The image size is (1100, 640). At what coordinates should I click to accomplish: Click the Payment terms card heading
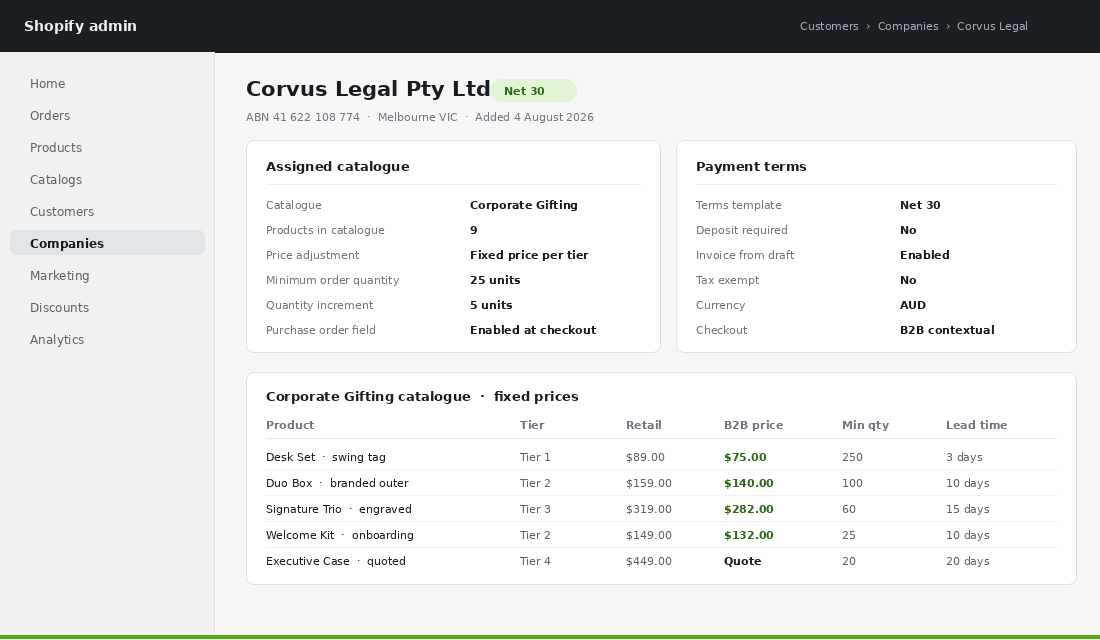click(x=751, y=166)
